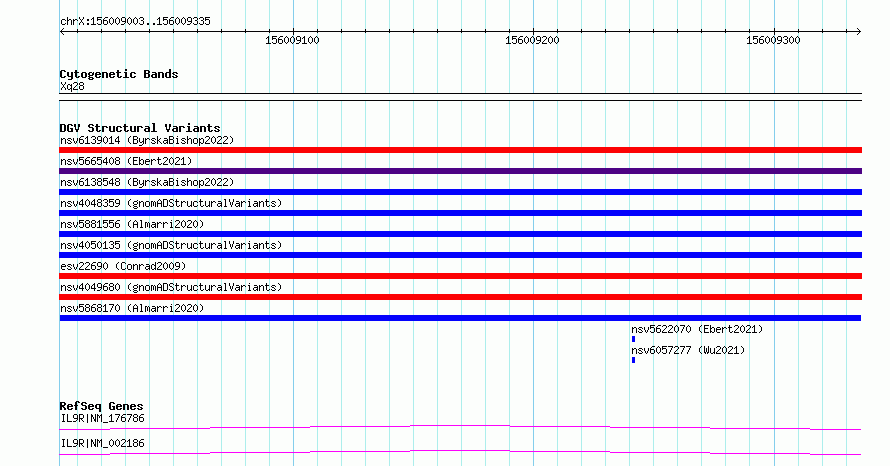Open the nsv5622070 (Ebert2021) label
This screenshot has height=466, width=890.
coord(697,329)
